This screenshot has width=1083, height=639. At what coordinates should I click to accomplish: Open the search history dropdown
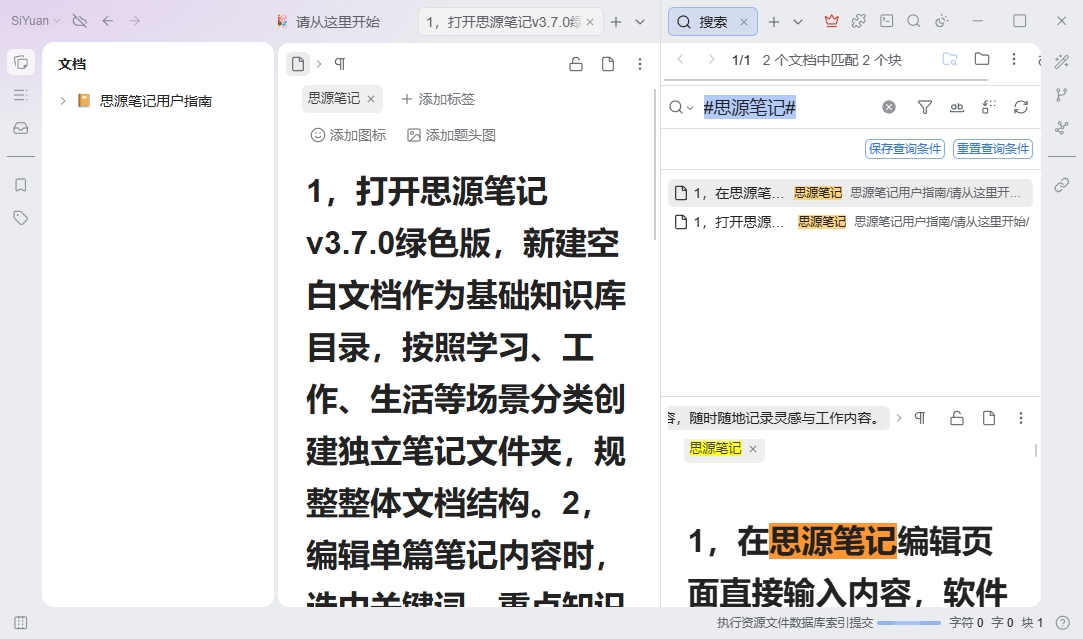click(681, 107)
